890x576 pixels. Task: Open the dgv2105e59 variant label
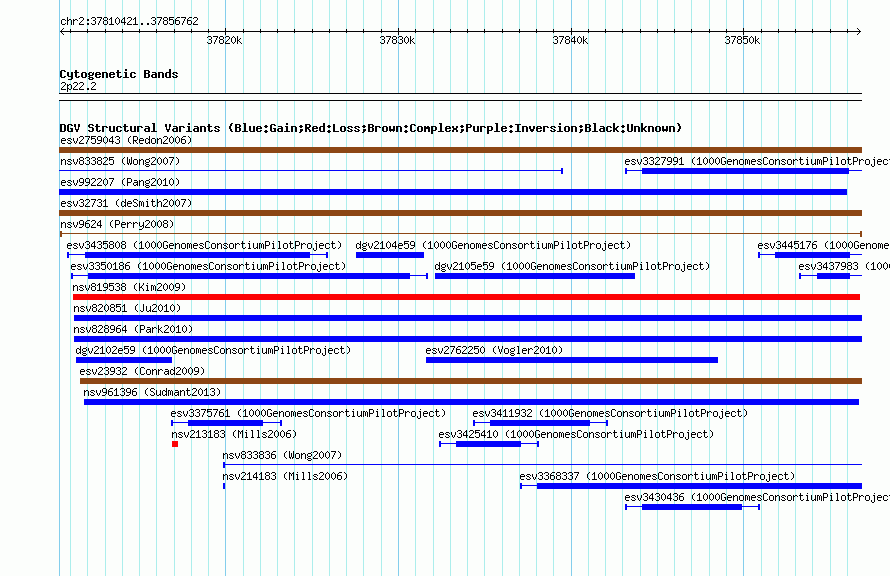(x=572, y=266)
